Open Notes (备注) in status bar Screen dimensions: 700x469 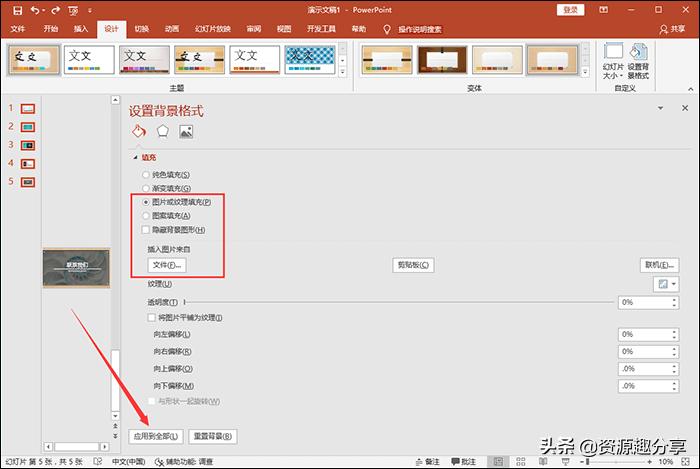(x=428, y=461)
